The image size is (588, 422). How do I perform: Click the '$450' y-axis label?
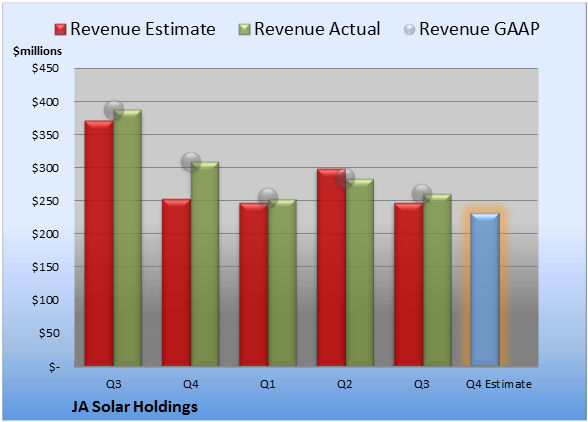45,68
